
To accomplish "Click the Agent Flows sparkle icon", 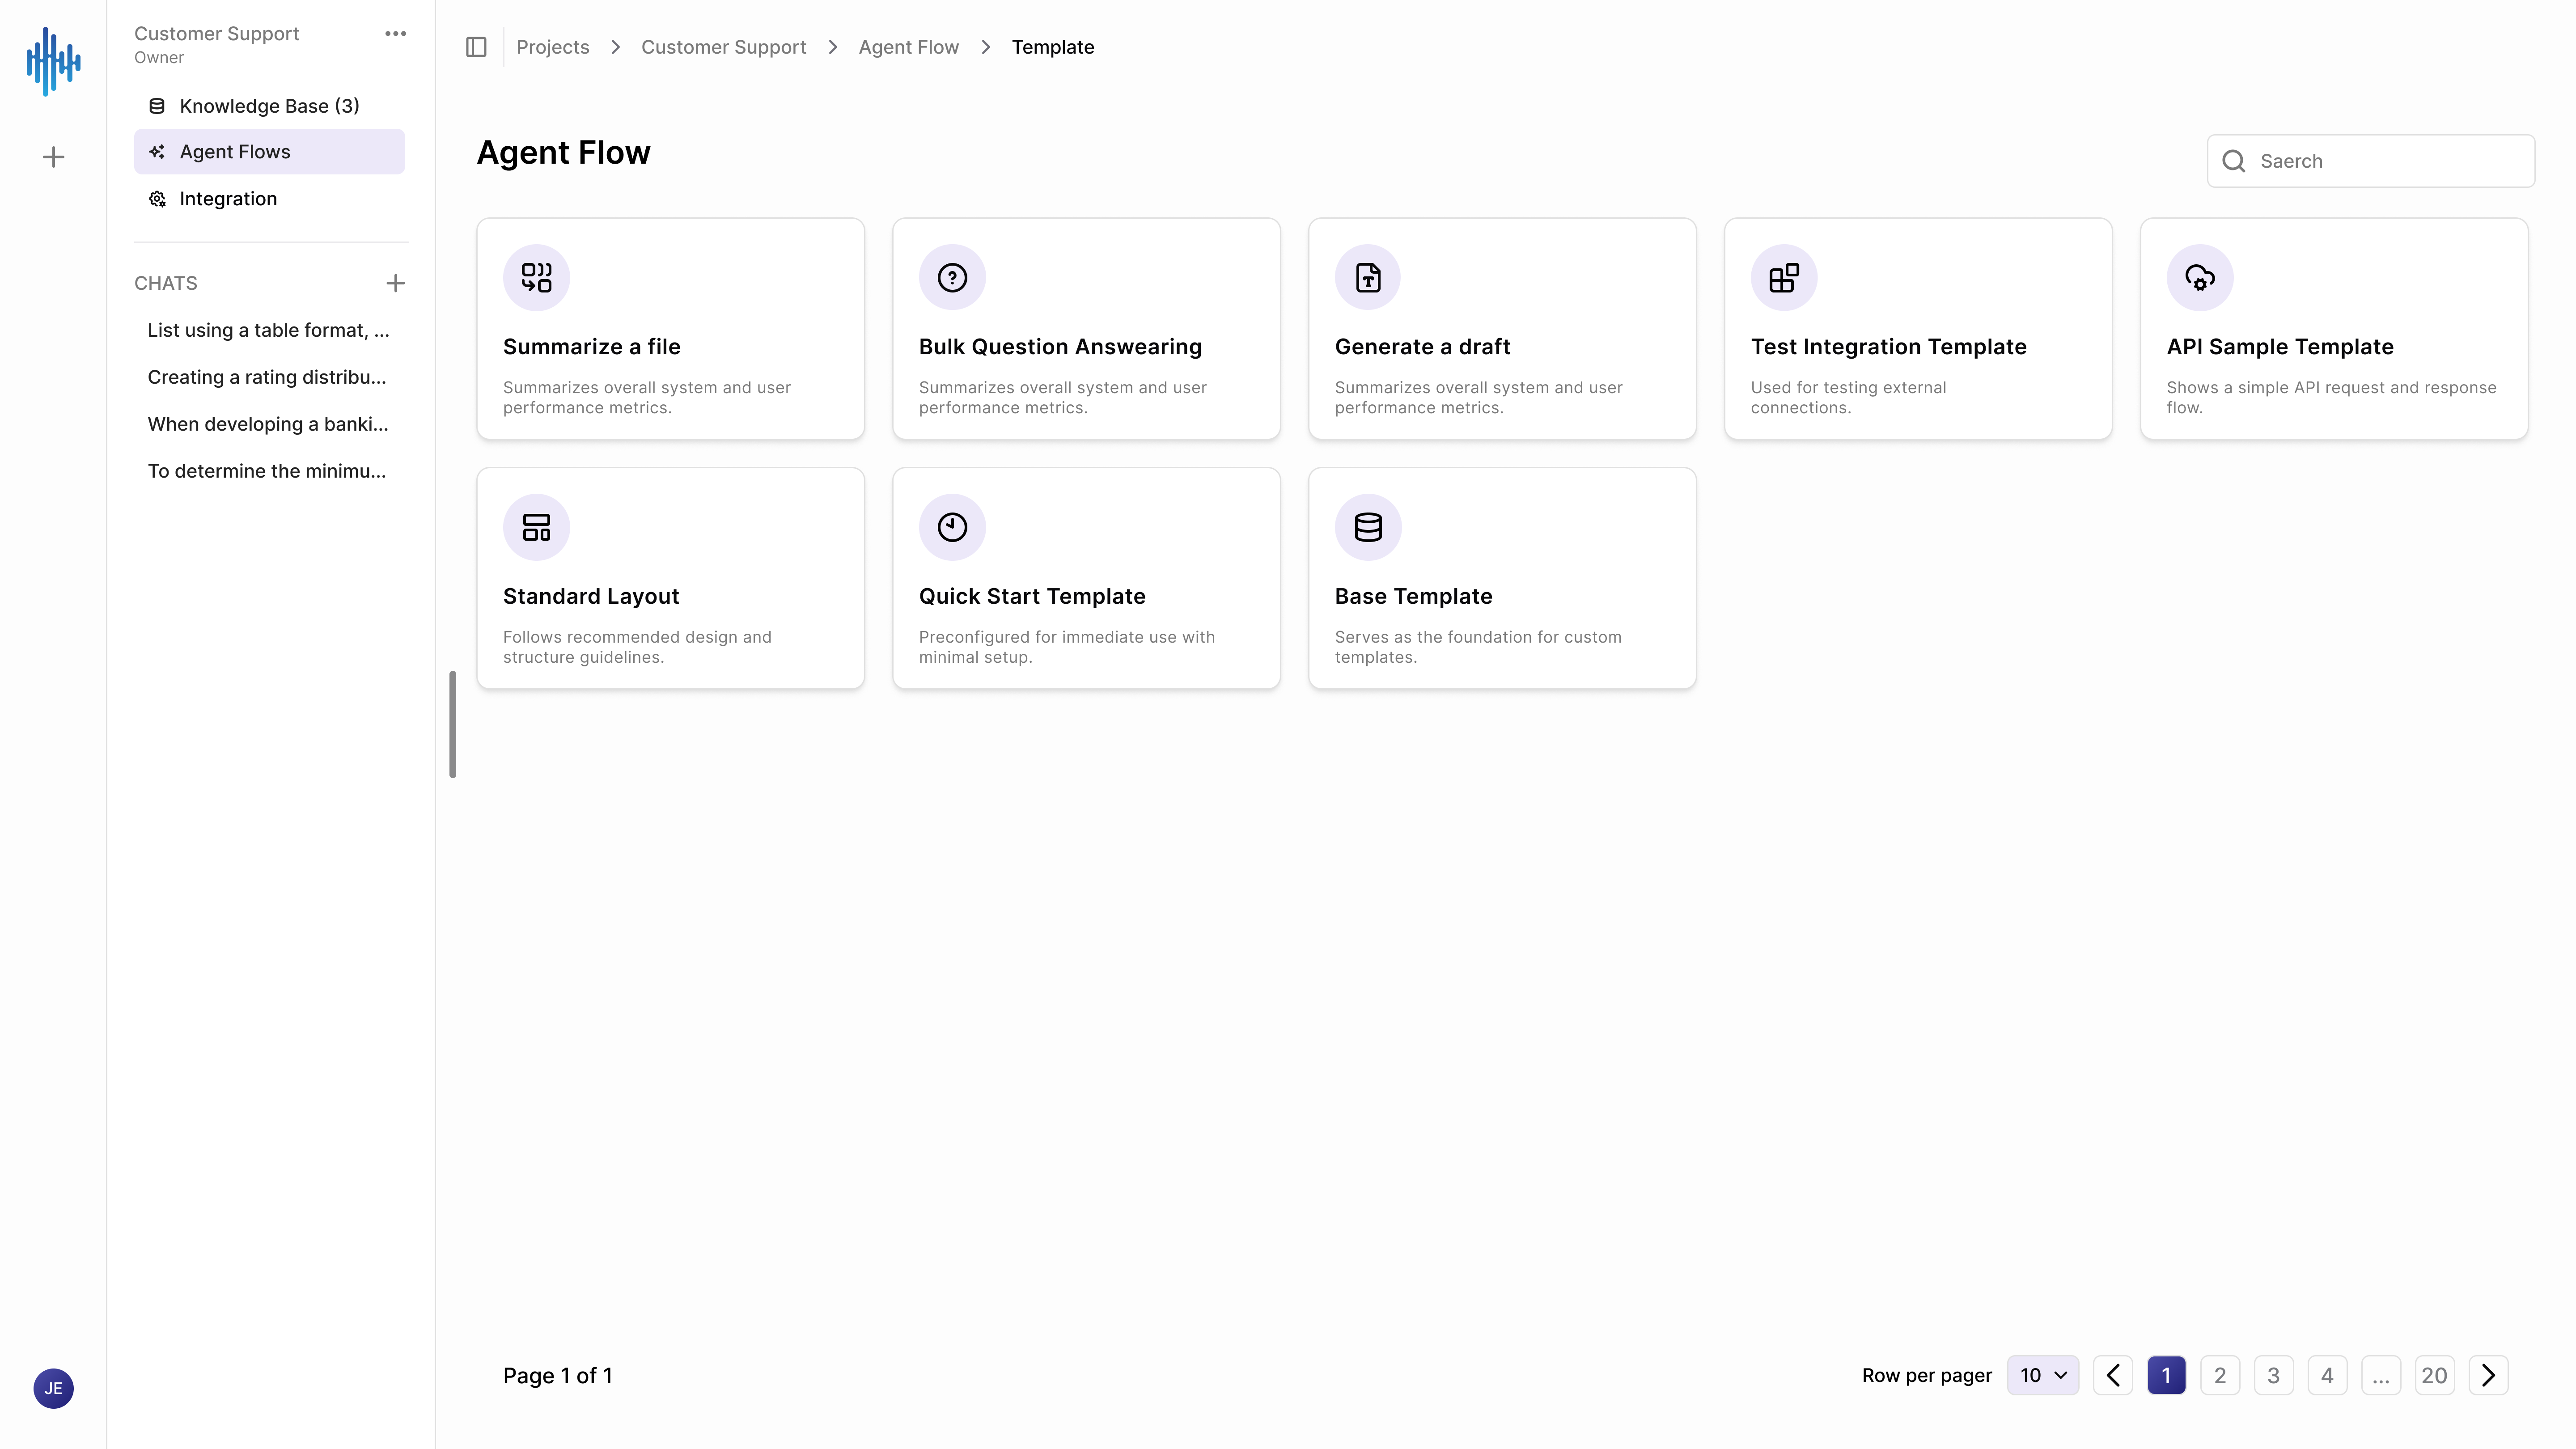I will (157, 152).
